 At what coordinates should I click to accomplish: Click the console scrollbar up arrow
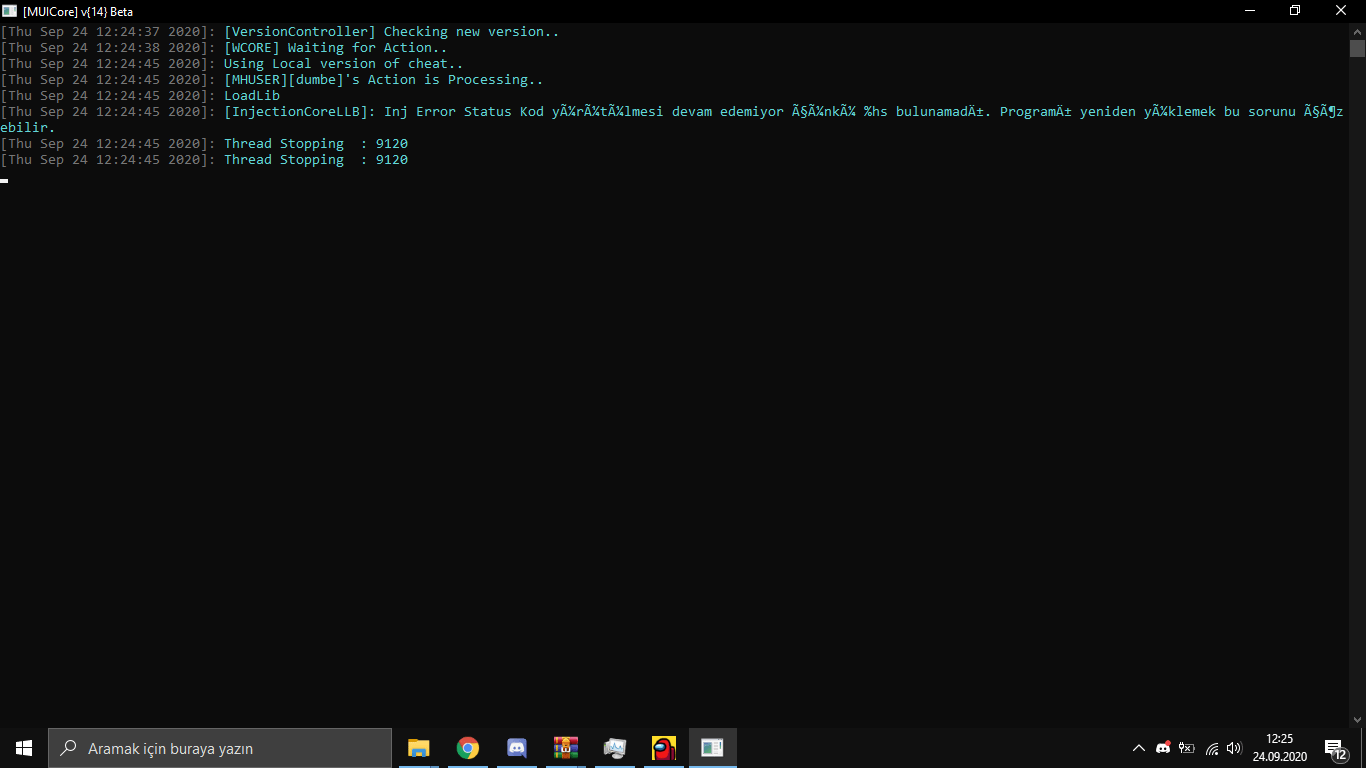tap(1357, 31)
